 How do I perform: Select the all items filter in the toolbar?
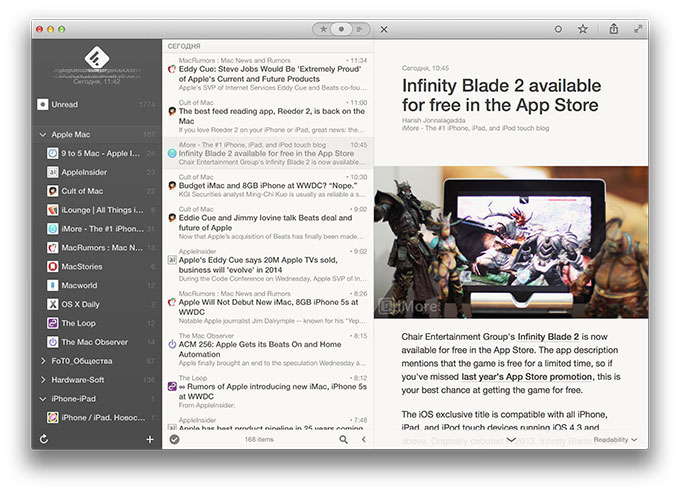(359, 29)
